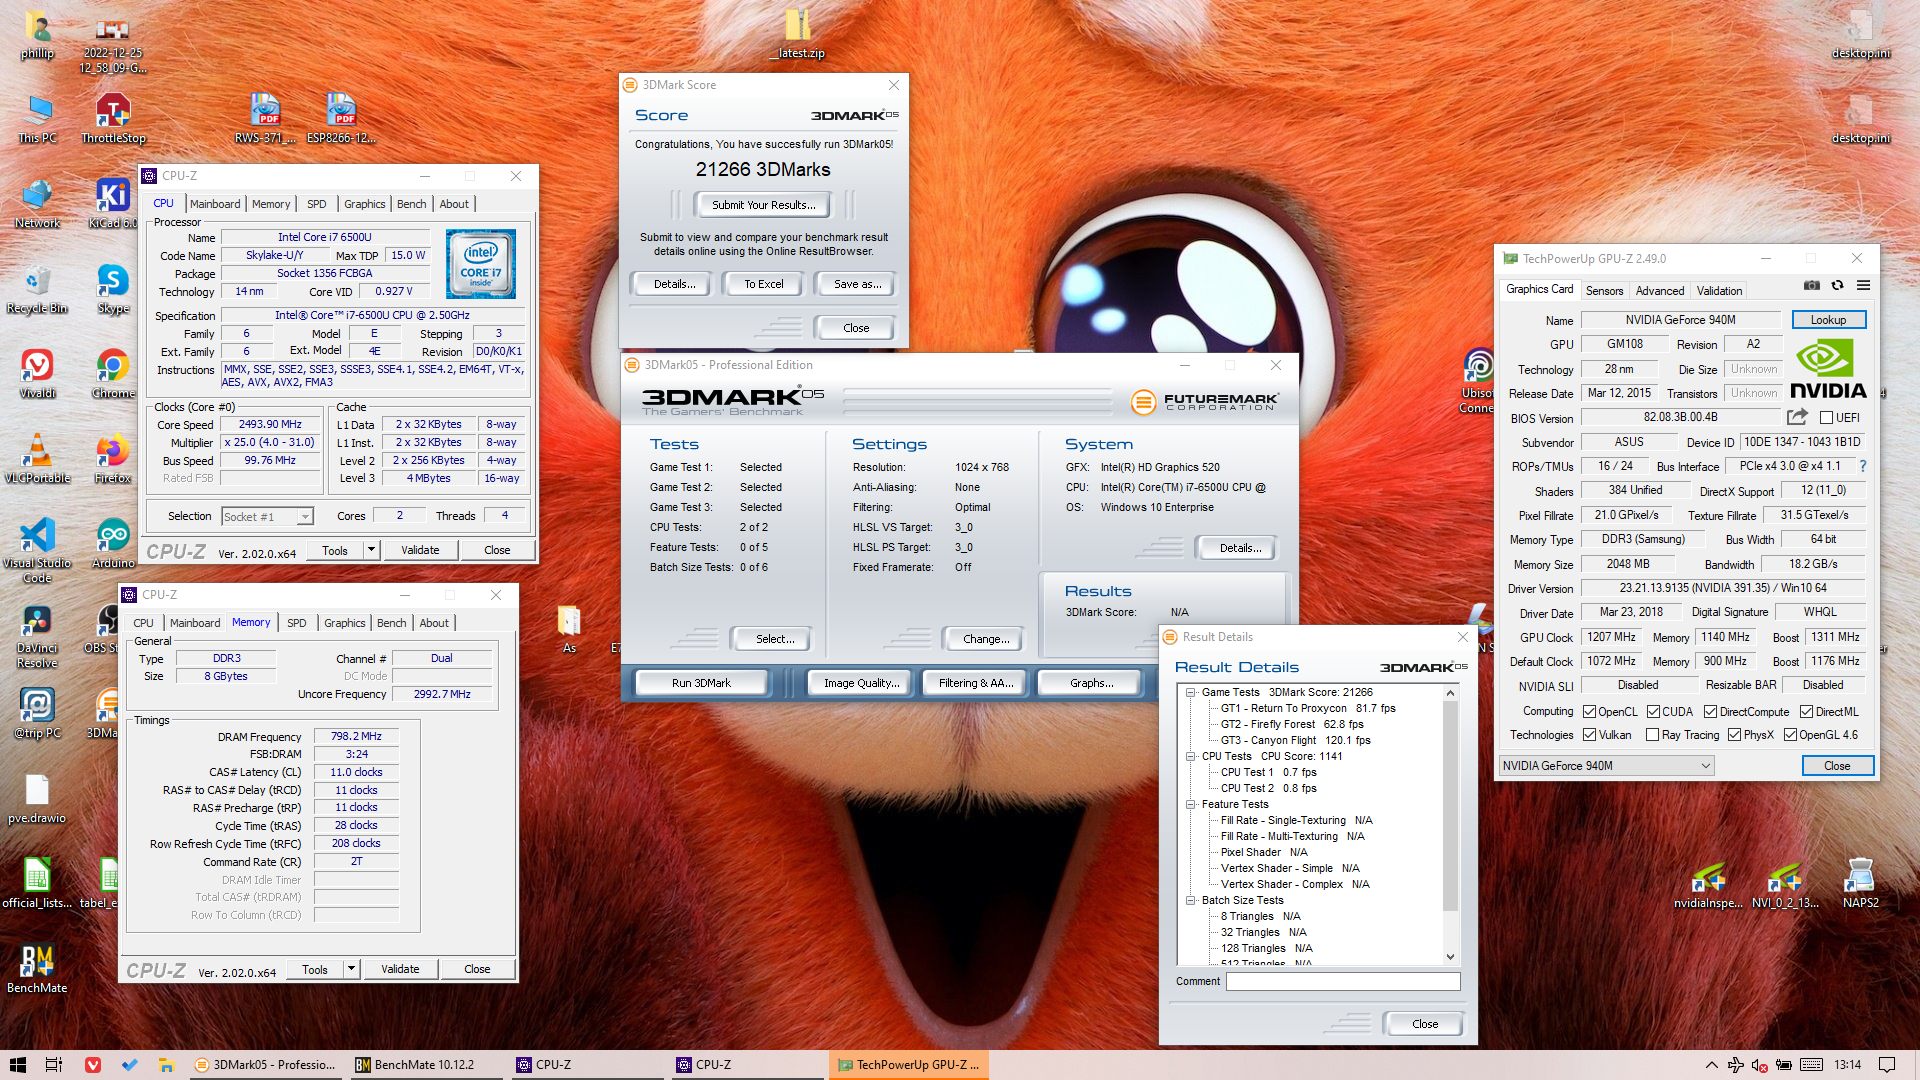Image resolution: width=1920 pixels, height=1080 pixels.
Task: Click the Comment input field in Result Details
Action: [1343, 981]
